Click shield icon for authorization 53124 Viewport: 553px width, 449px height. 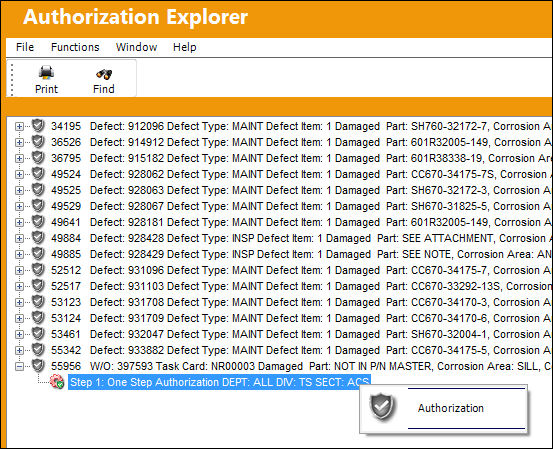point(38,318)
